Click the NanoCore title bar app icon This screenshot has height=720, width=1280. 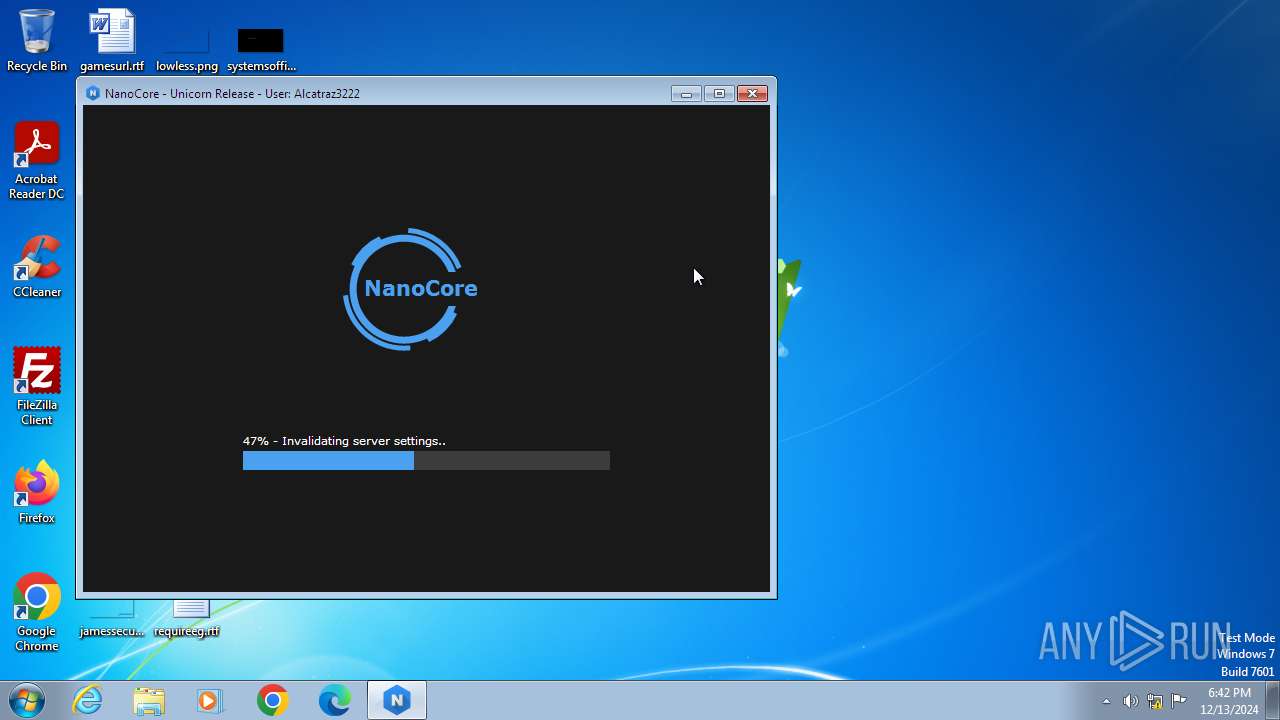point(93,93)
